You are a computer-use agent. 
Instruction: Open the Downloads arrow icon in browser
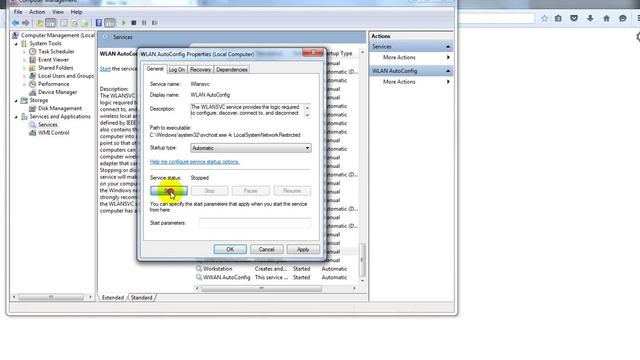pos(590,18)
